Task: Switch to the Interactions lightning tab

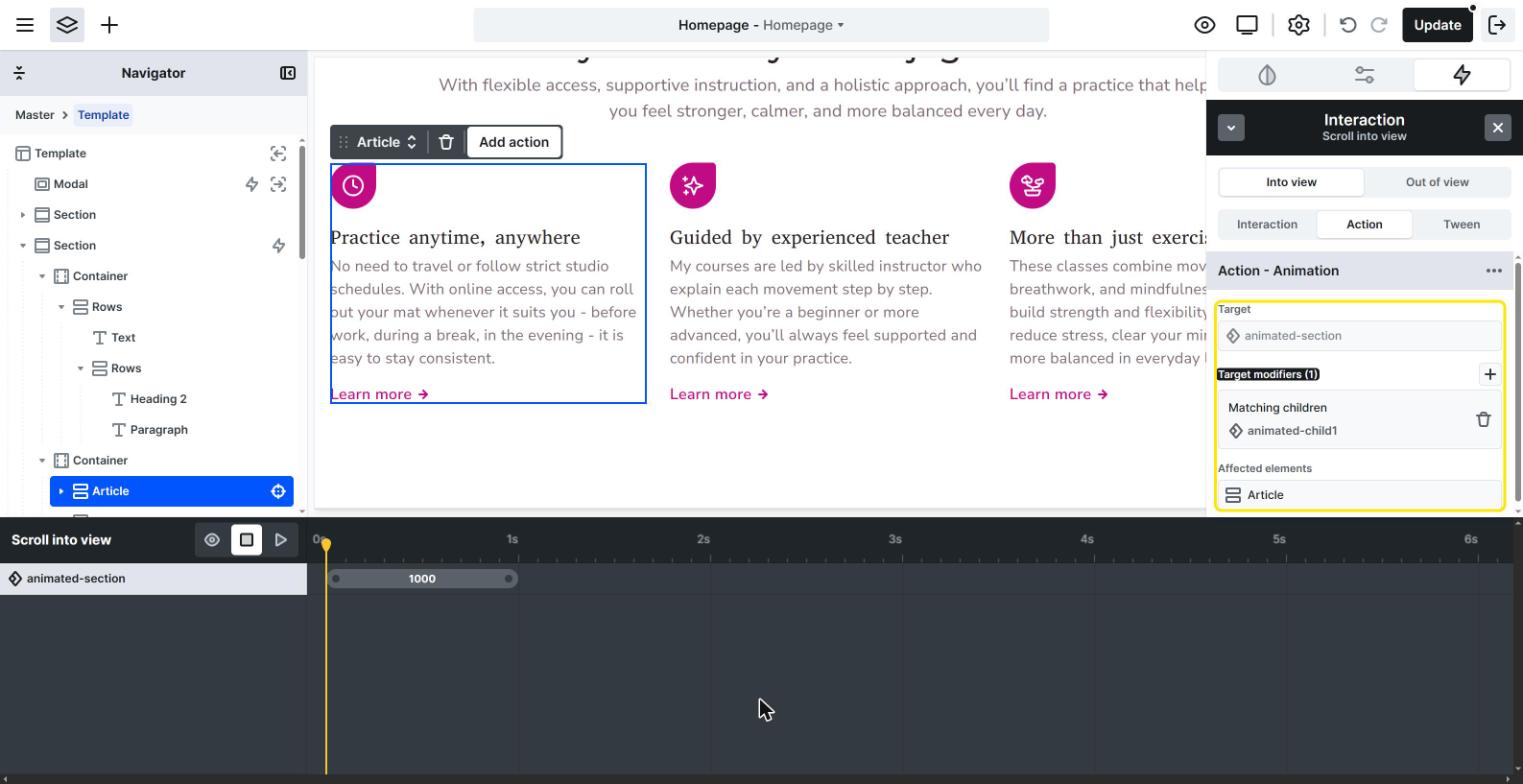Action: 1462,75
